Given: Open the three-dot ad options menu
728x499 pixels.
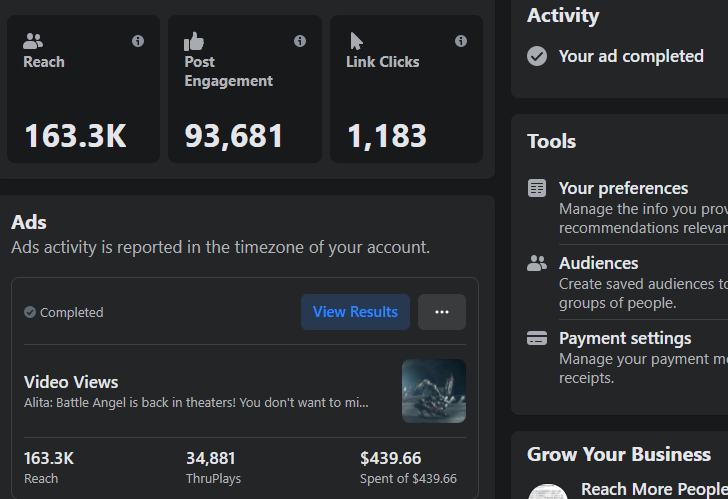Looking at the screenshot, I should pos(442,312).
